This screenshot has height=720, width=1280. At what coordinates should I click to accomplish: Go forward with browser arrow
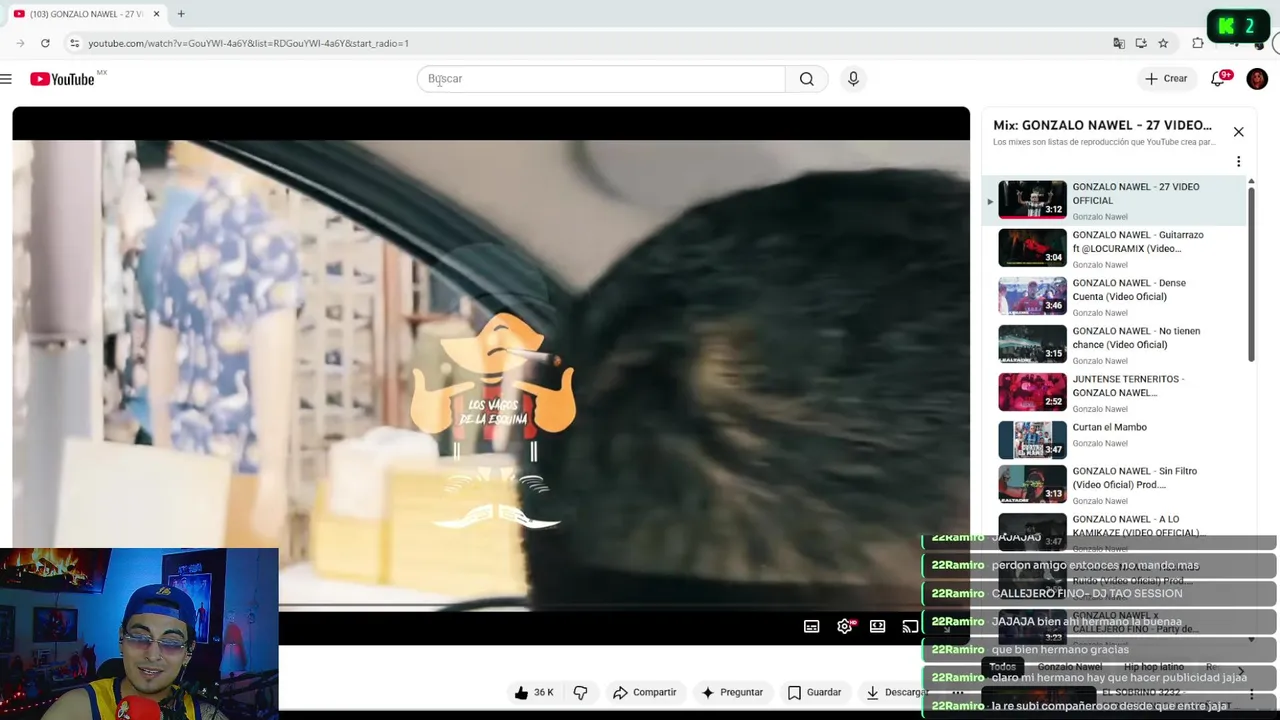click(20, 43)
